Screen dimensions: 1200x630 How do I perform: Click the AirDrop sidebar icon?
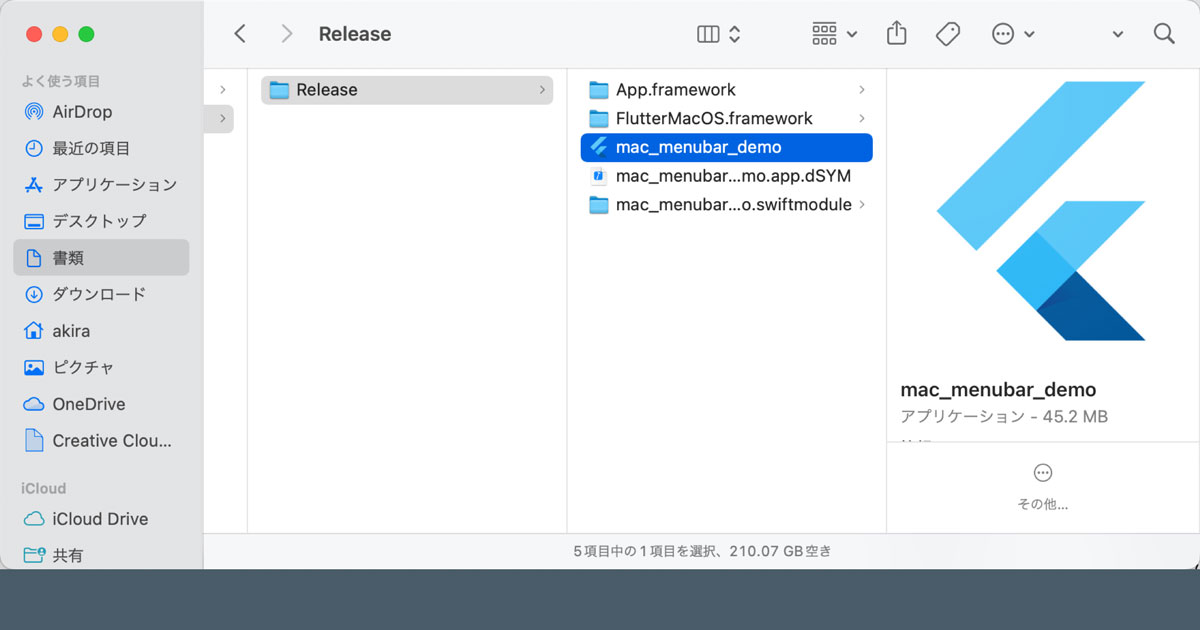pyautogui.click(x=34, y=112)
